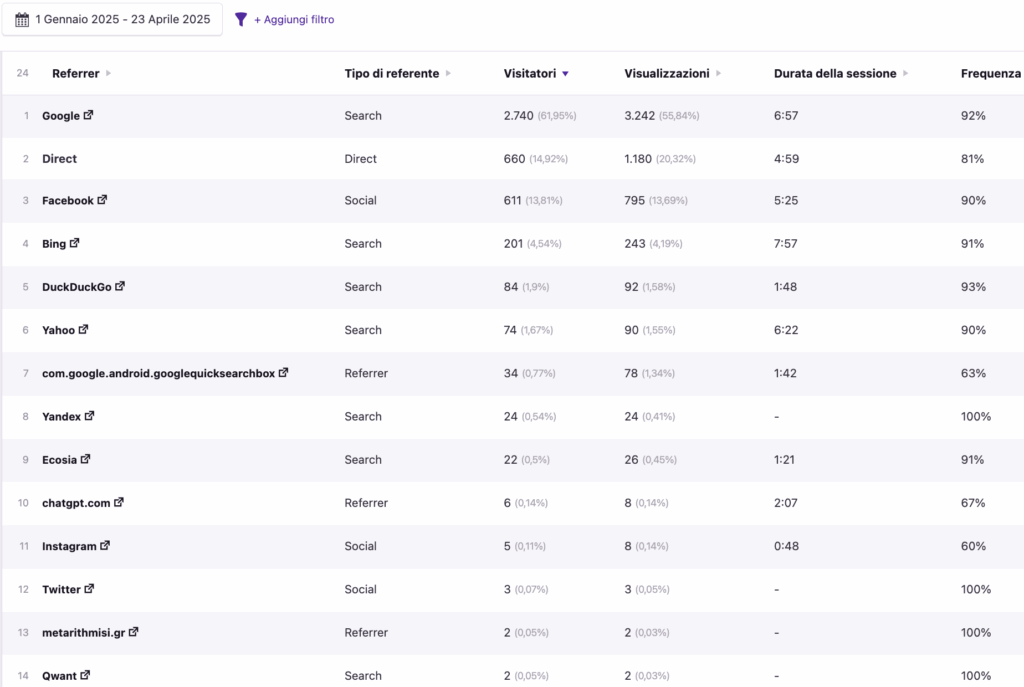This screenshot has height=687, width=1024.
Task: Select the DuckDuckGo referrer name
Action: [x=76, y=287]
